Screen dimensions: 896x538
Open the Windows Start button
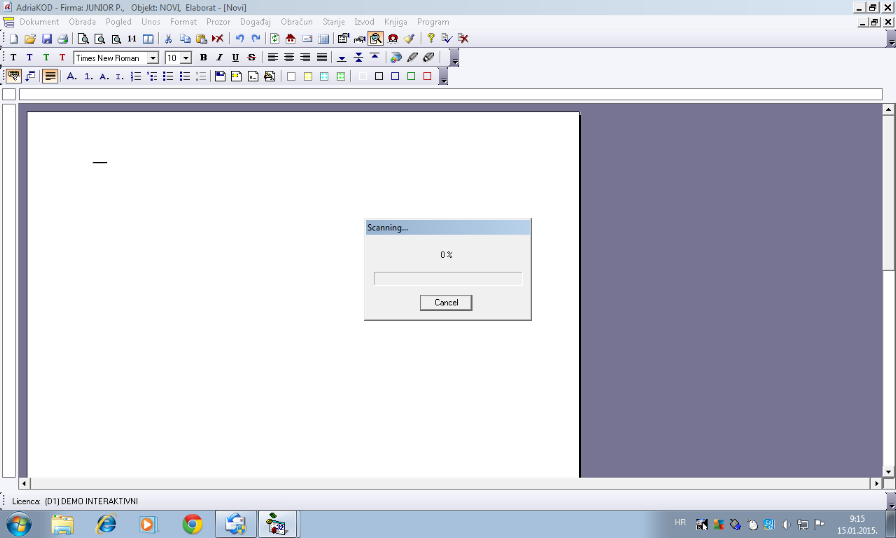[18, 524]
